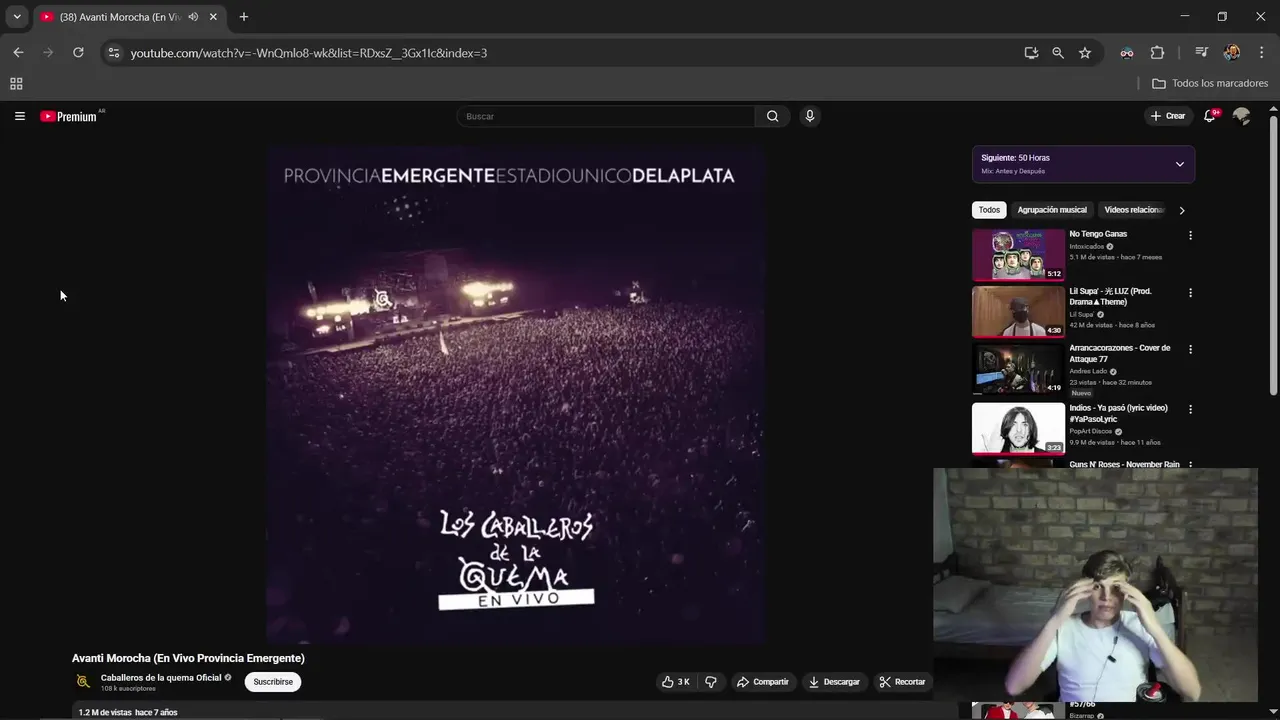Click the Avanti Morocha video title text
1280x720 pixels.
(x=188, y=658)
